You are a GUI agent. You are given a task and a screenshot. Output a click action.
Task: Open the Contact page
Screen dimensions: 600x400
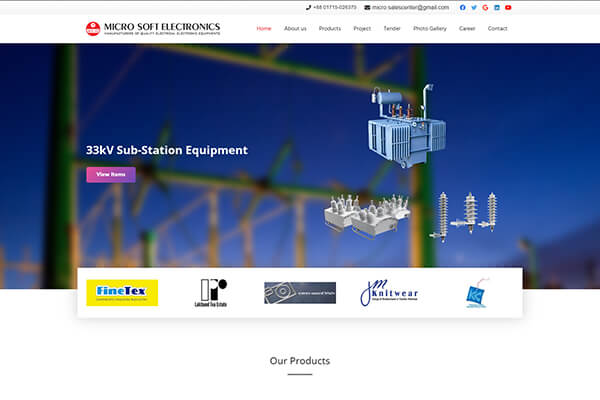click(497, 29)
